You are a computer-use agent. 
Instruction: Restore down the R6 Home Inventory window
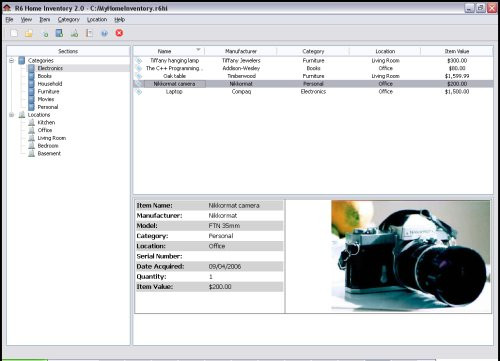[481, 8]
